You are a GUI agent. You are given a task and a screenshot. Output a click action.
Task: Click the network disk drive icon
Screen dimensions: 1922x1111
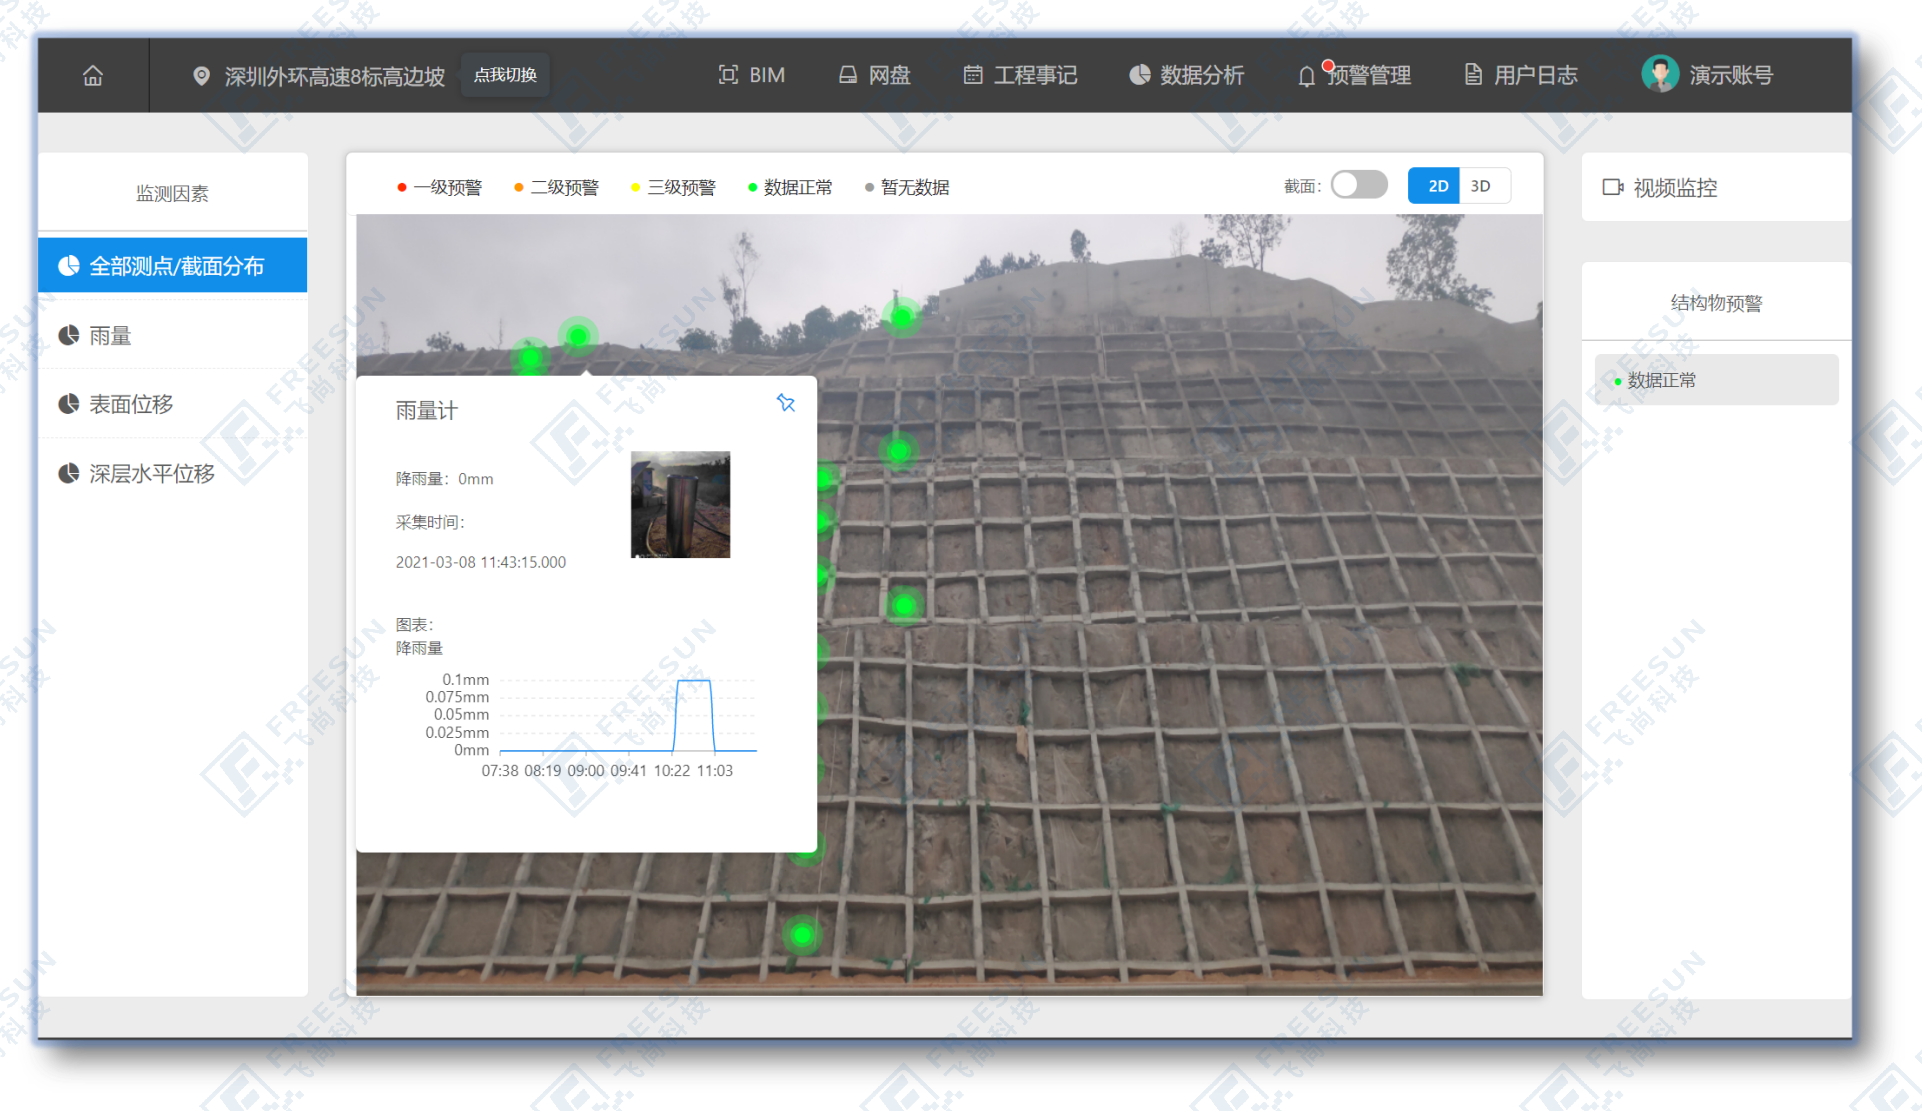click(x=847, y=75)
